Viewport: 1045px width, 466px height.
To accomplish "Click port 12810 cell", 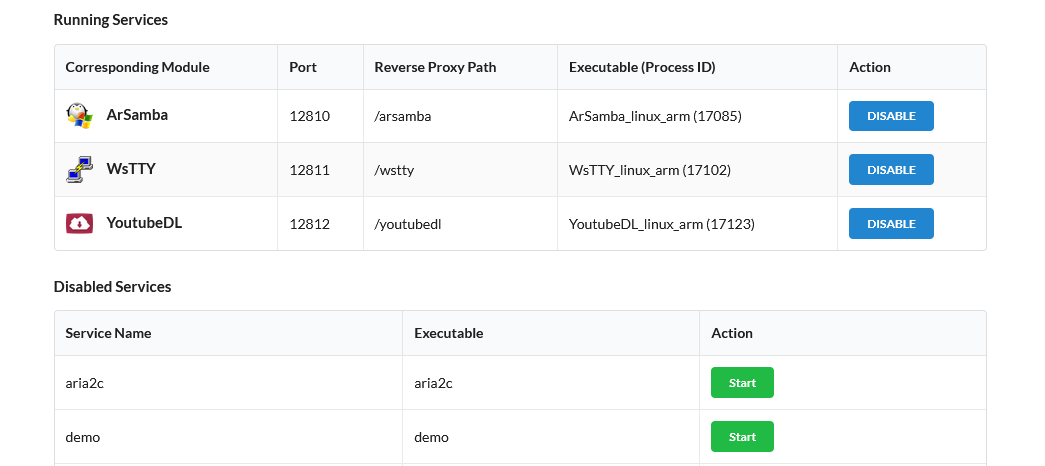I will click(x=310, y=116).
